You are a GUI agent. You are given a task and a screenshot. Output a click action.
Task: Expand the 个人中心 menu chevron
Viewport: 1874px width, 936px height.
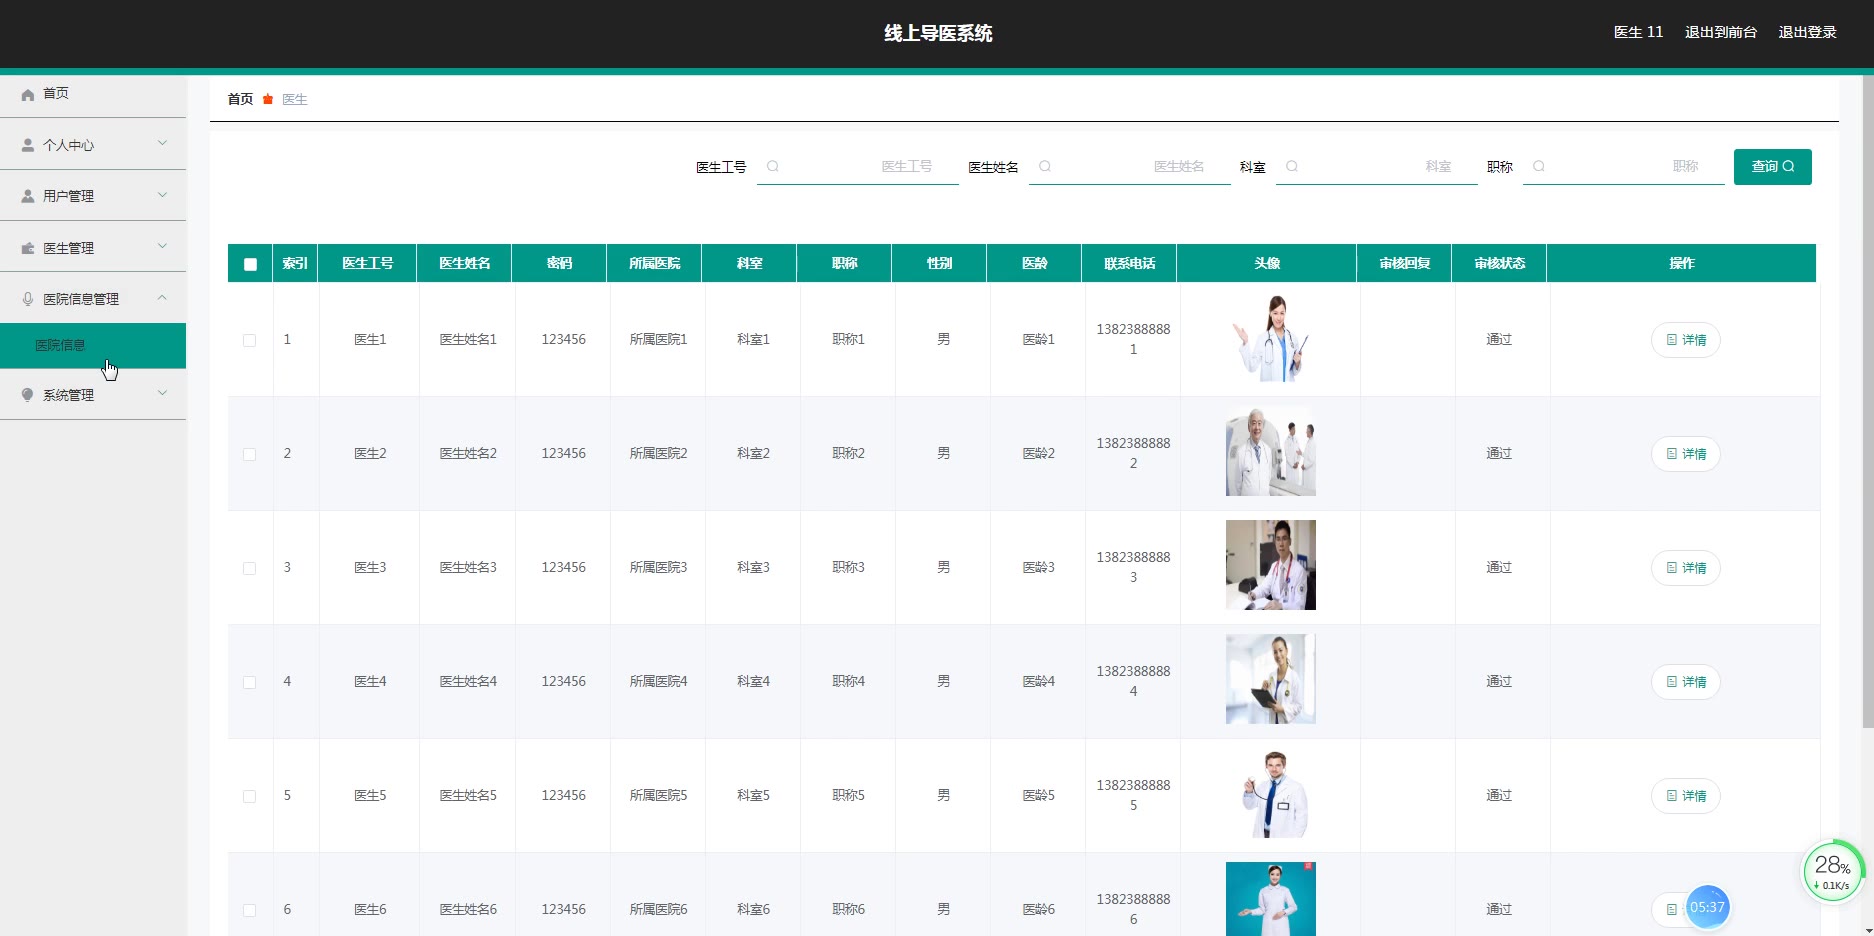click(x=162, y=144)
